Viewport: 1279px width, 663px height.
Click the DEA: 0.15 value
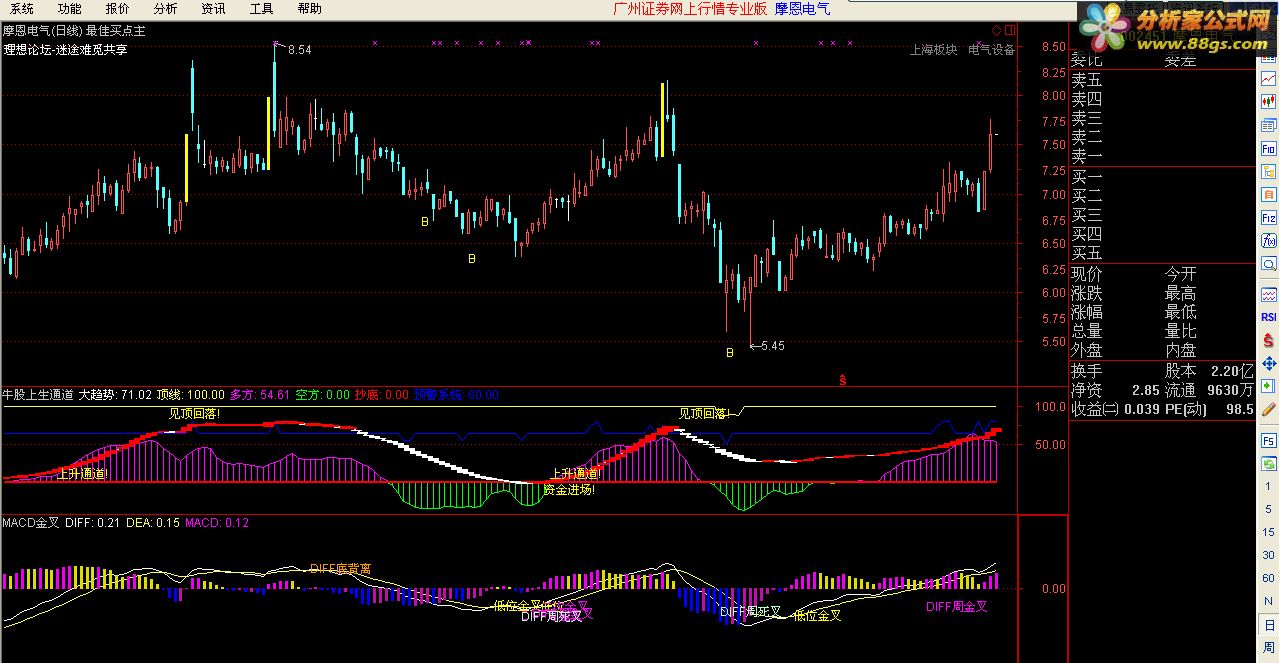(153, 522)
